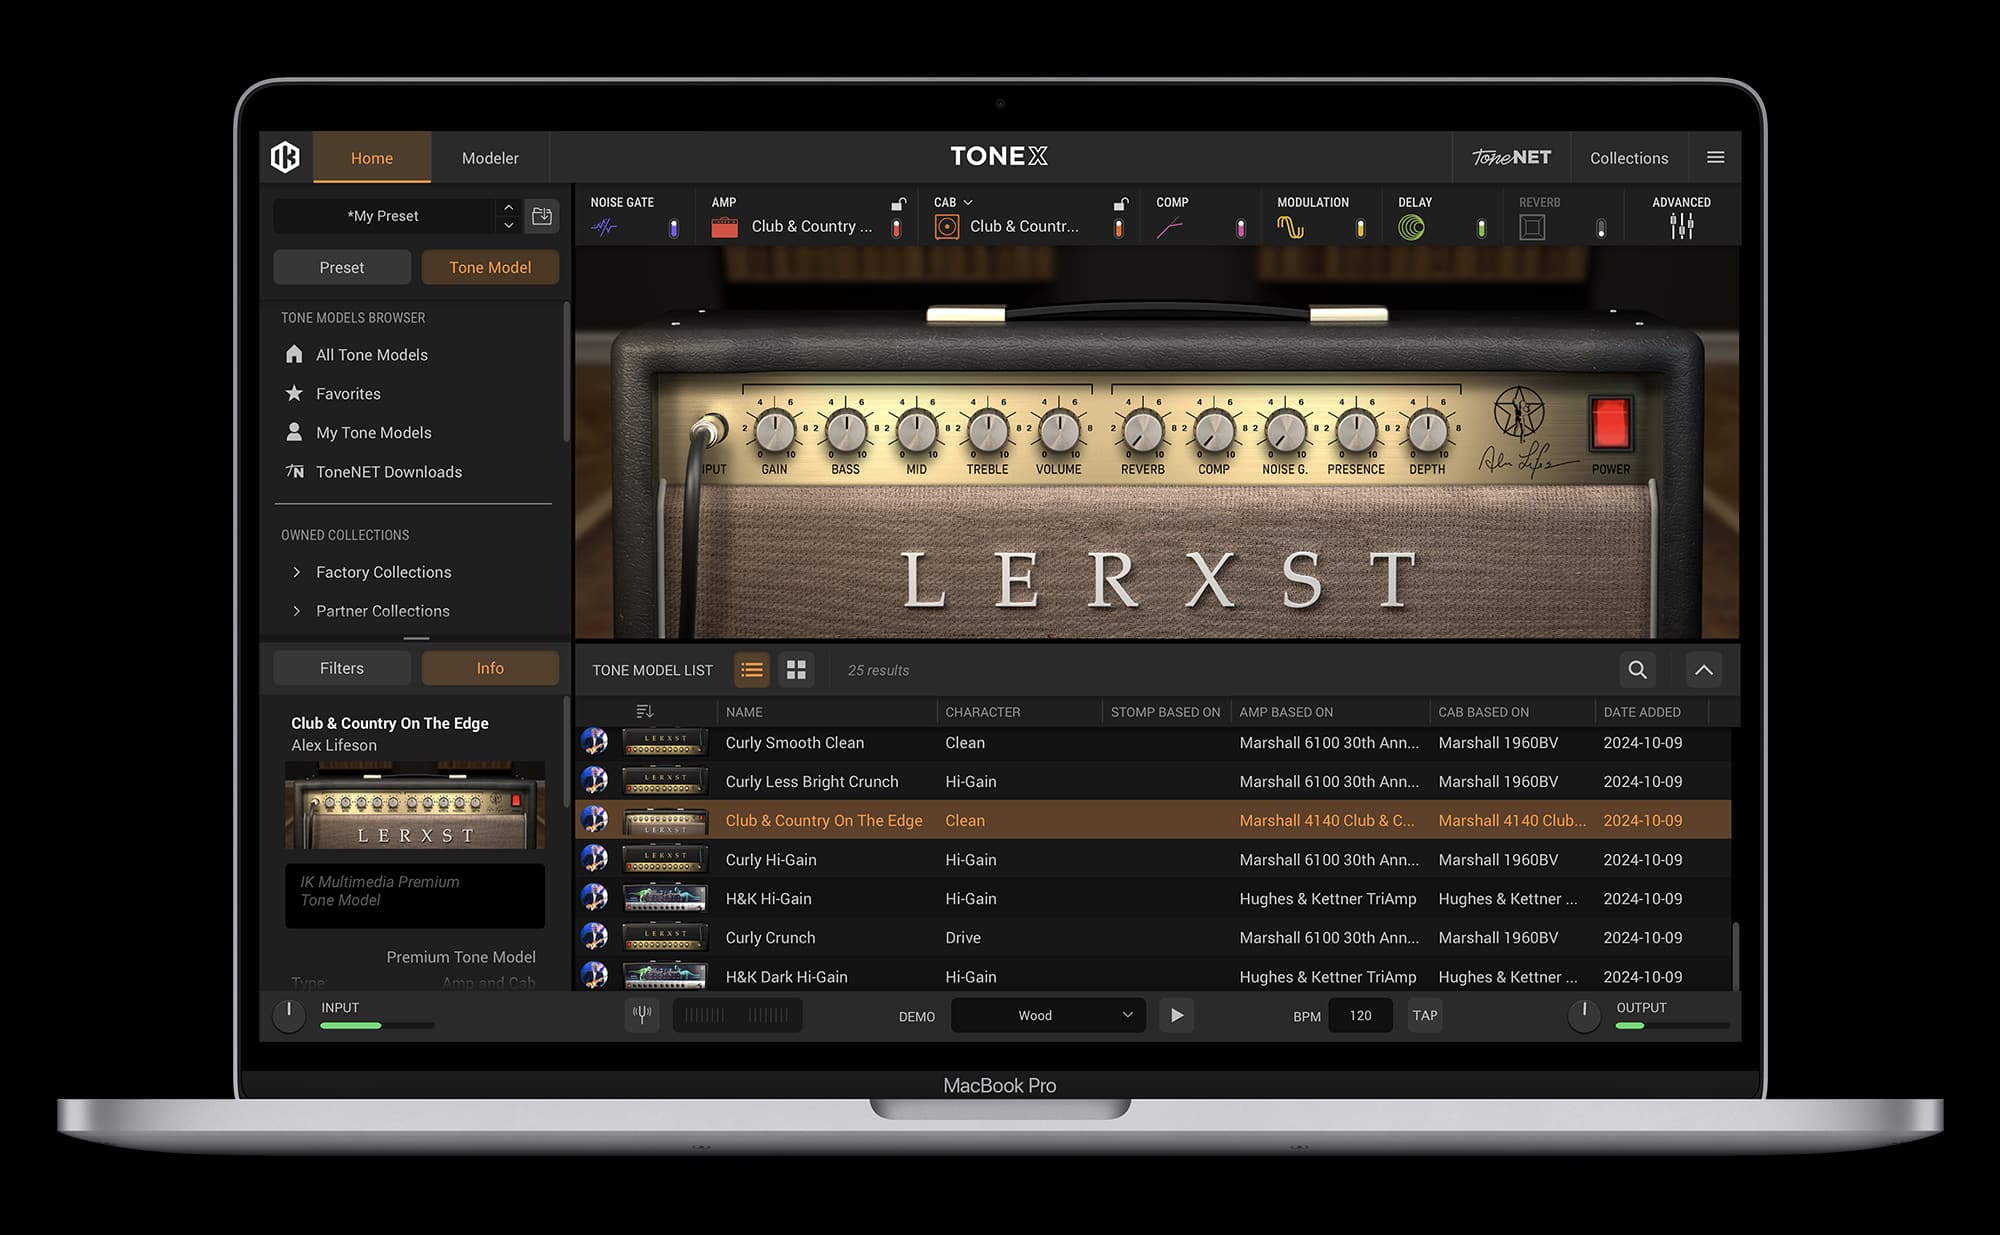Switch to the Modeler tab
Viewport: 2000px width, 1235px height.
489,157
